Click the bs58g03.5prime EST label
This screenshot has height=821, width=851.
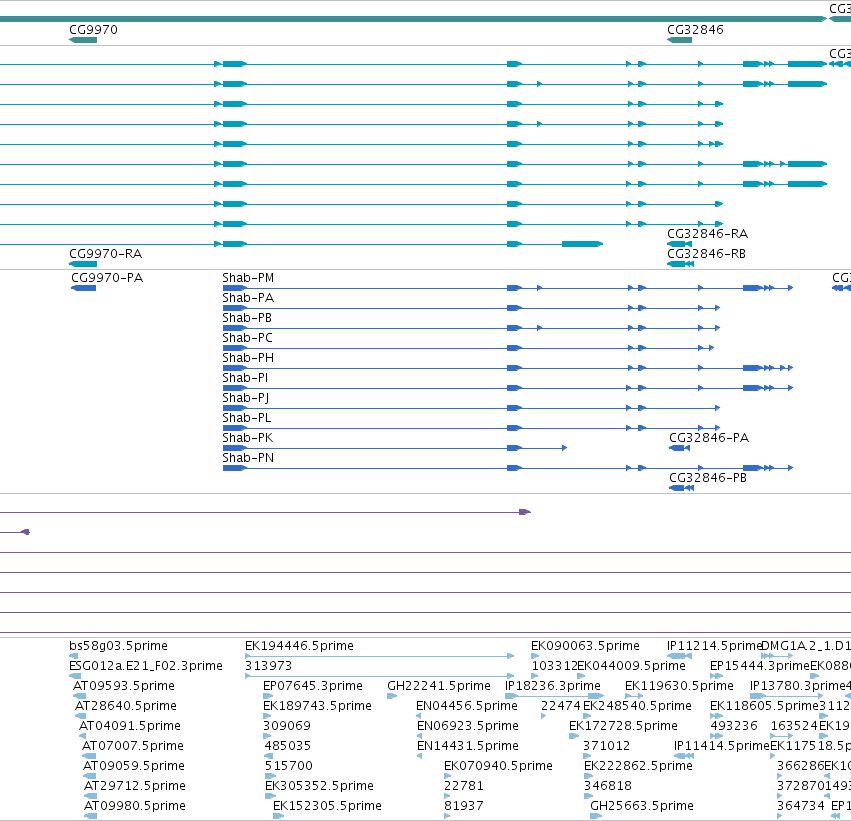[118, 646]
